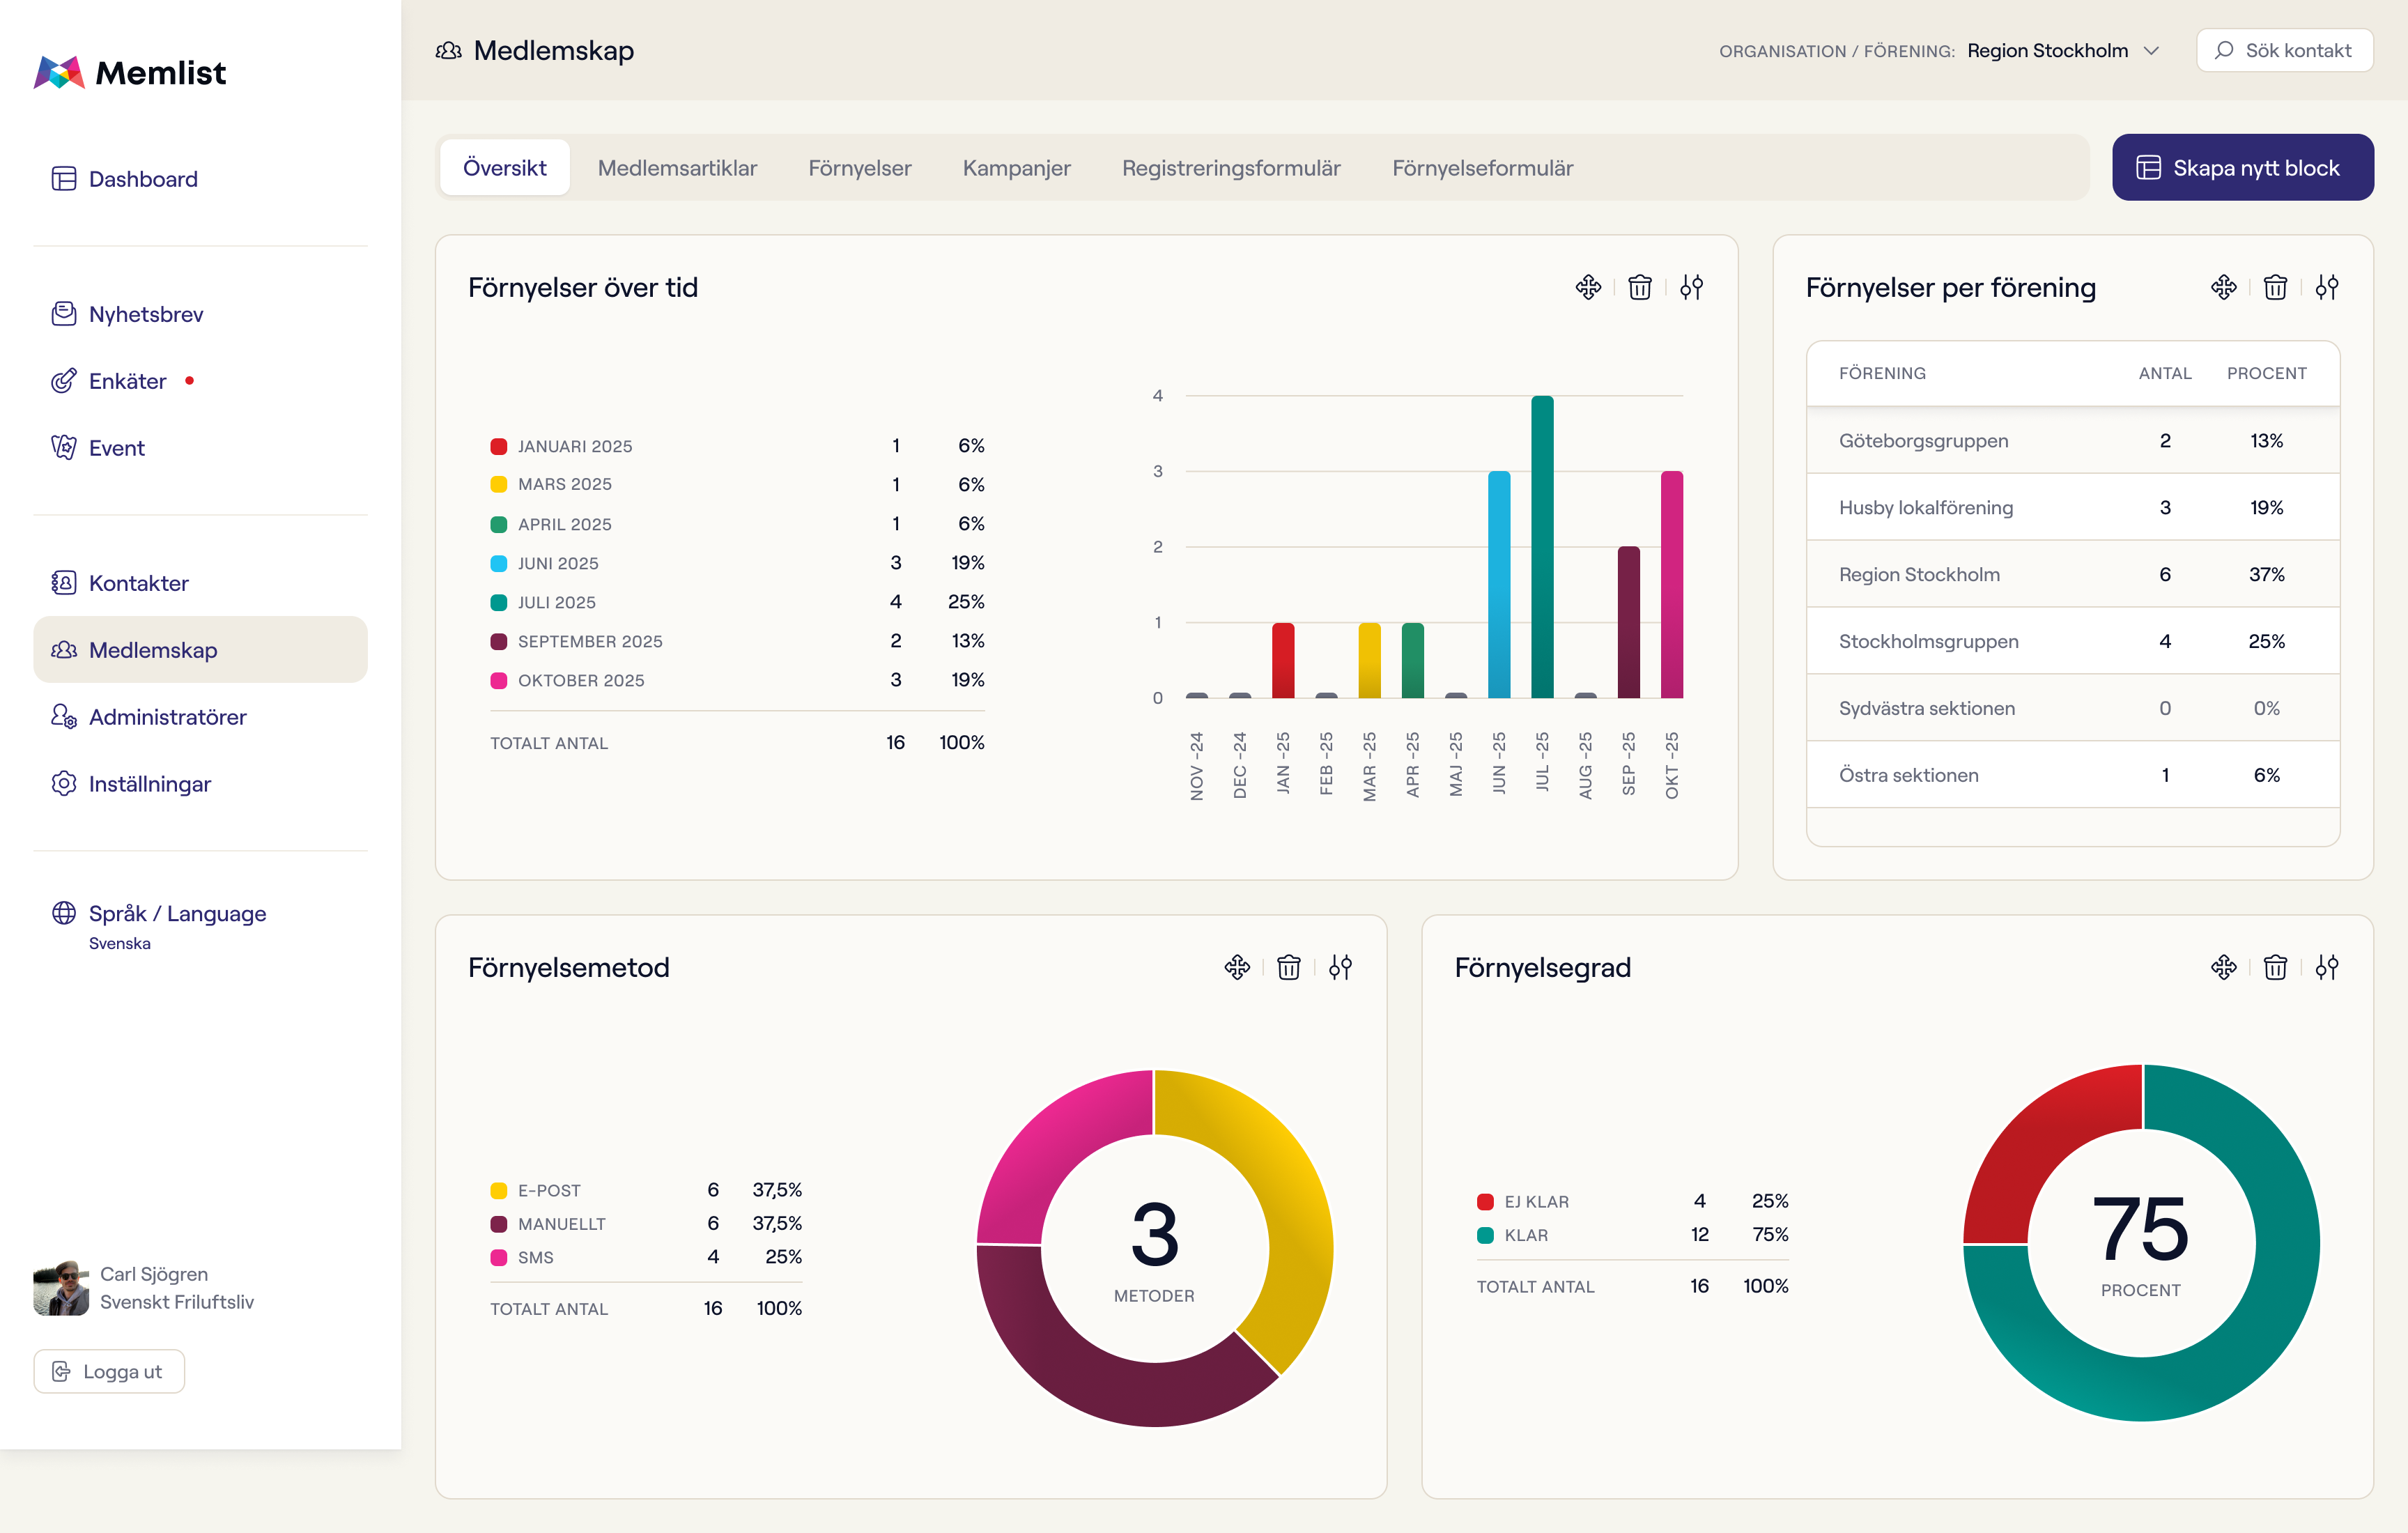2408x1533 pixels.
Task: Click the Logga ut button
Action: pyautogui.click(x=109, y=1371)
